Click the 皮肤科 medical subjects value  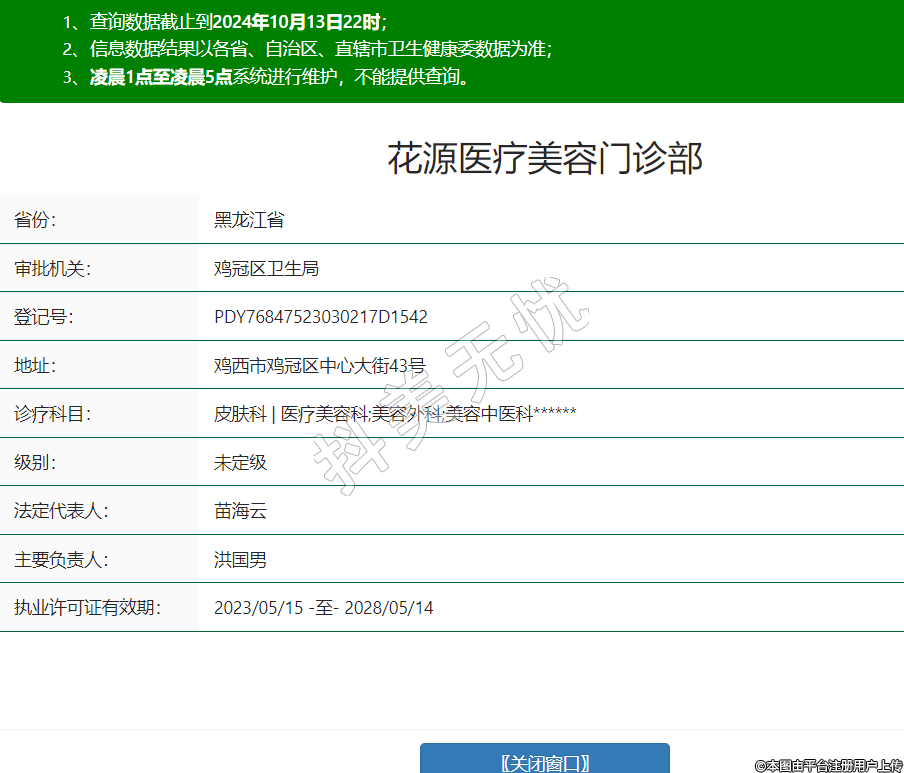tap(240, 414)
